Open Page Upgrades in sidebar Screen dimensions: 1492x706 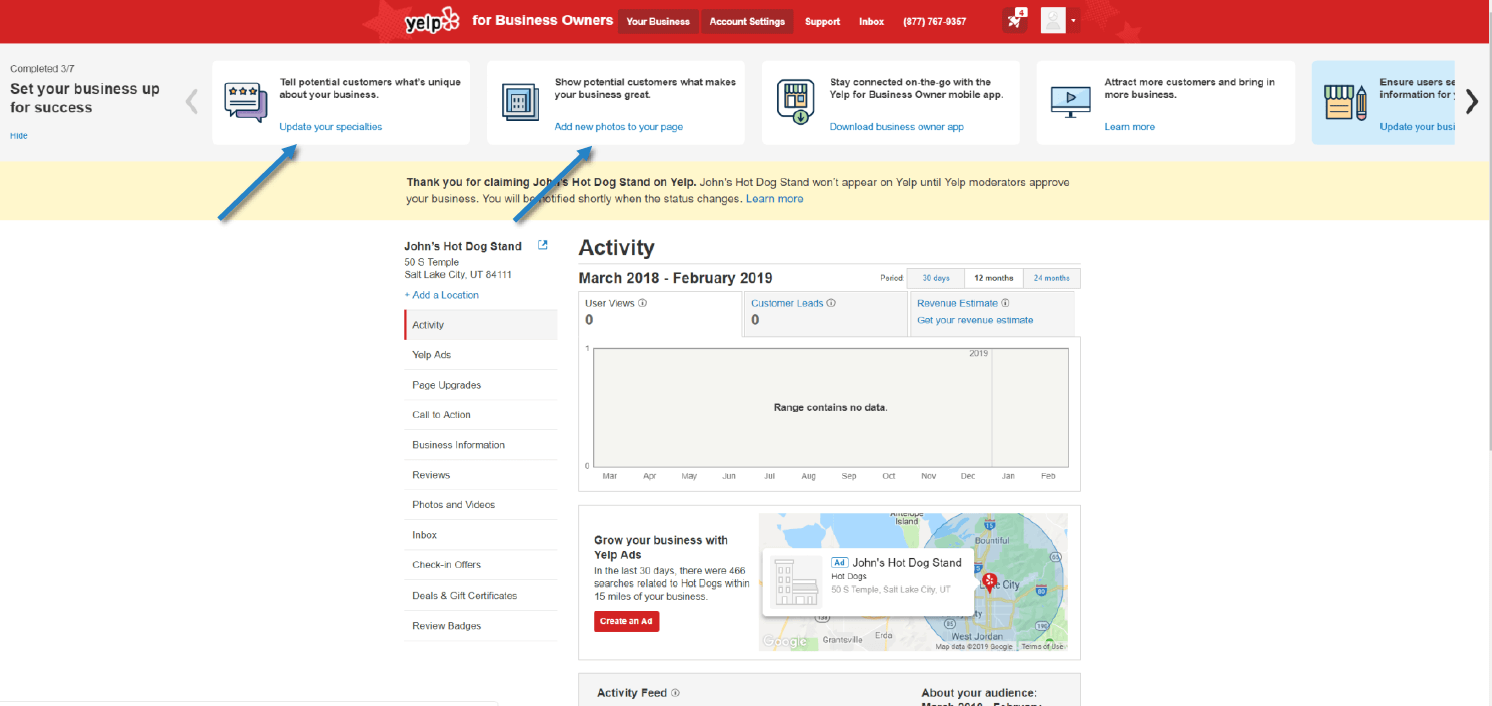coord(481,385)
